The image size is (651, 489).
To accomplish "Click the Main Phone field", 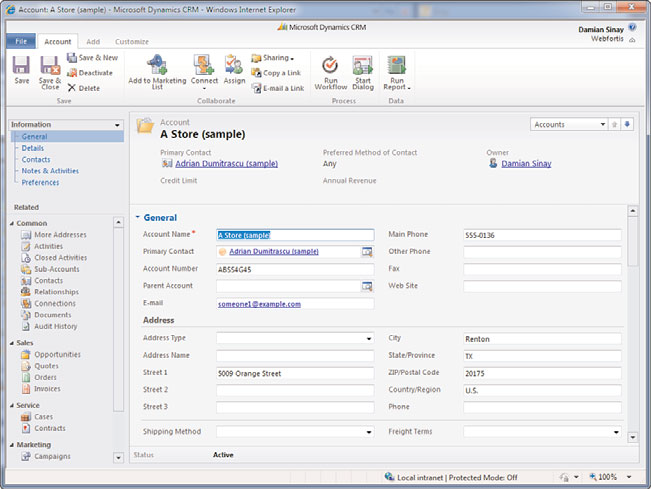I will [x=542, y=235].
